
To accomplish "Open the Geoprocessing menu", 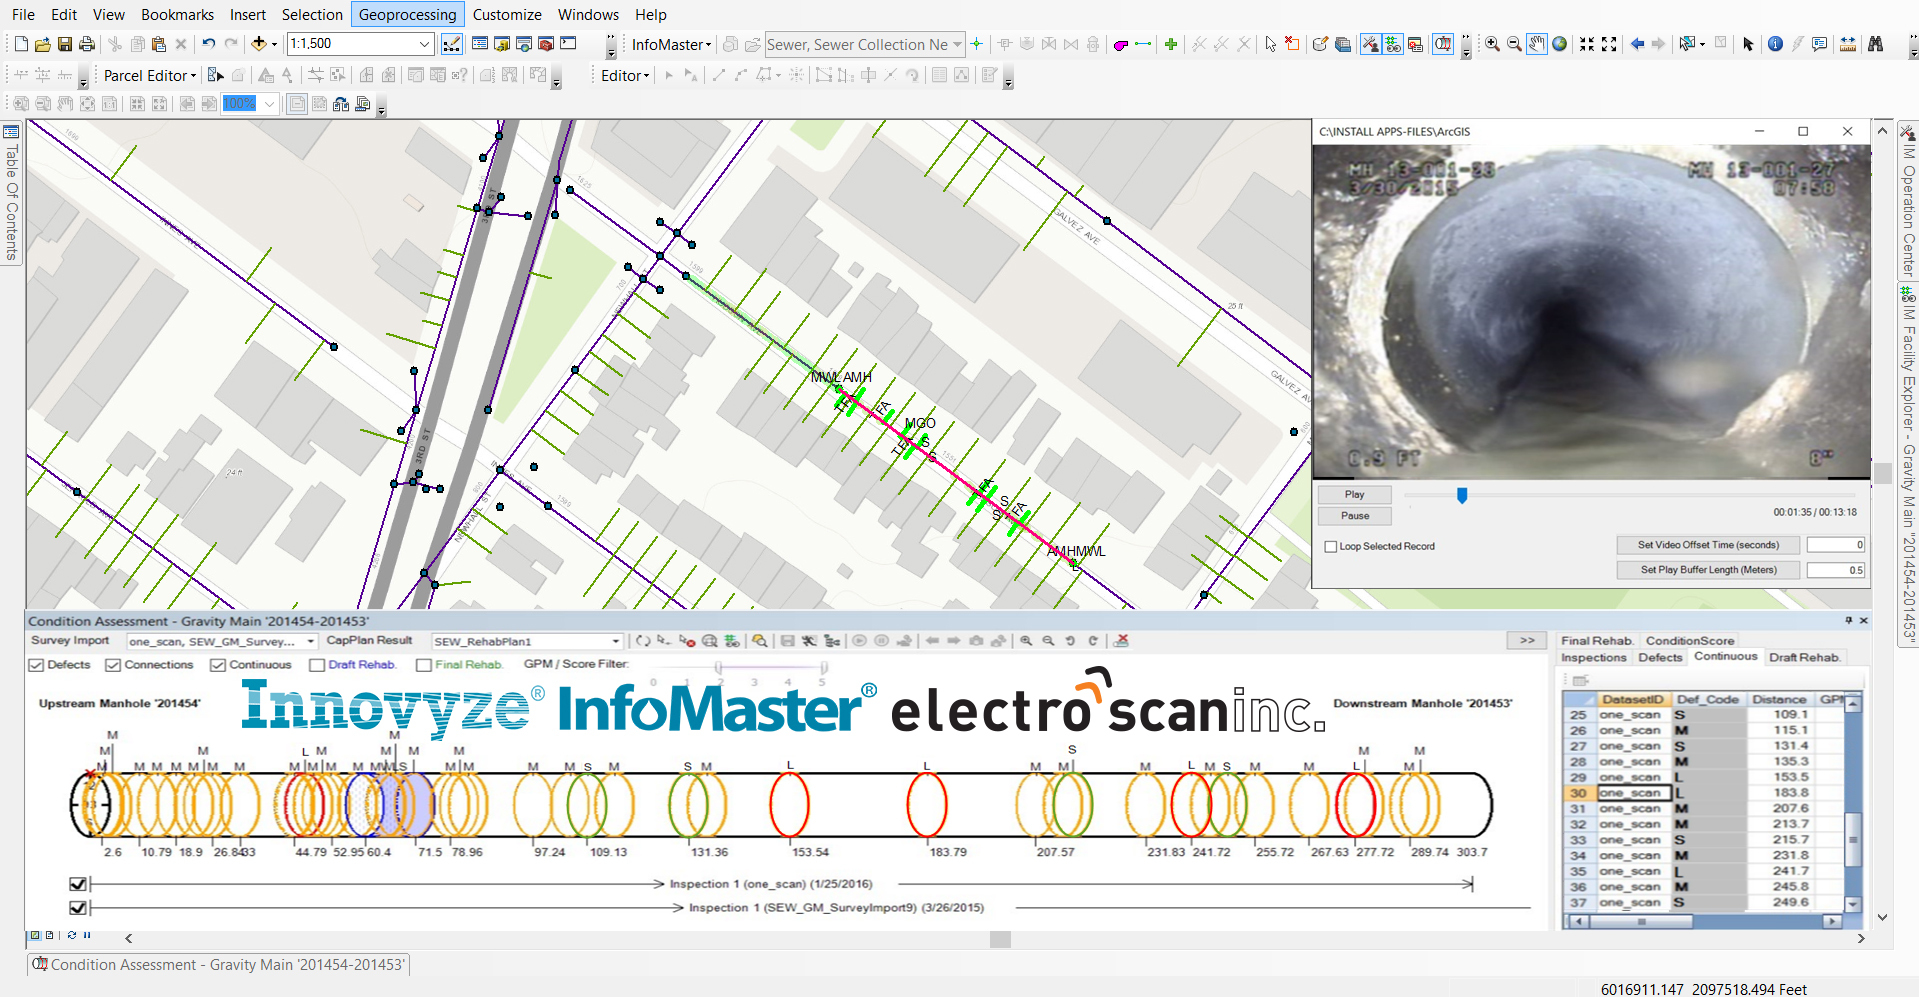I will click(x=407, y=14).
